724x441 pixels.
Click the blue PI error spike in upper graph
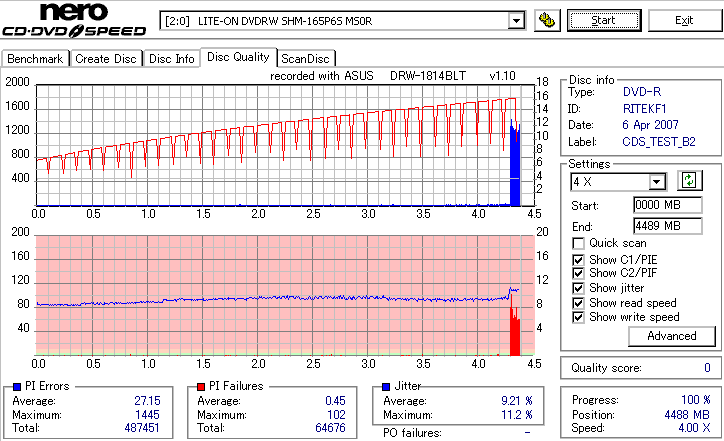coord(515,163)
